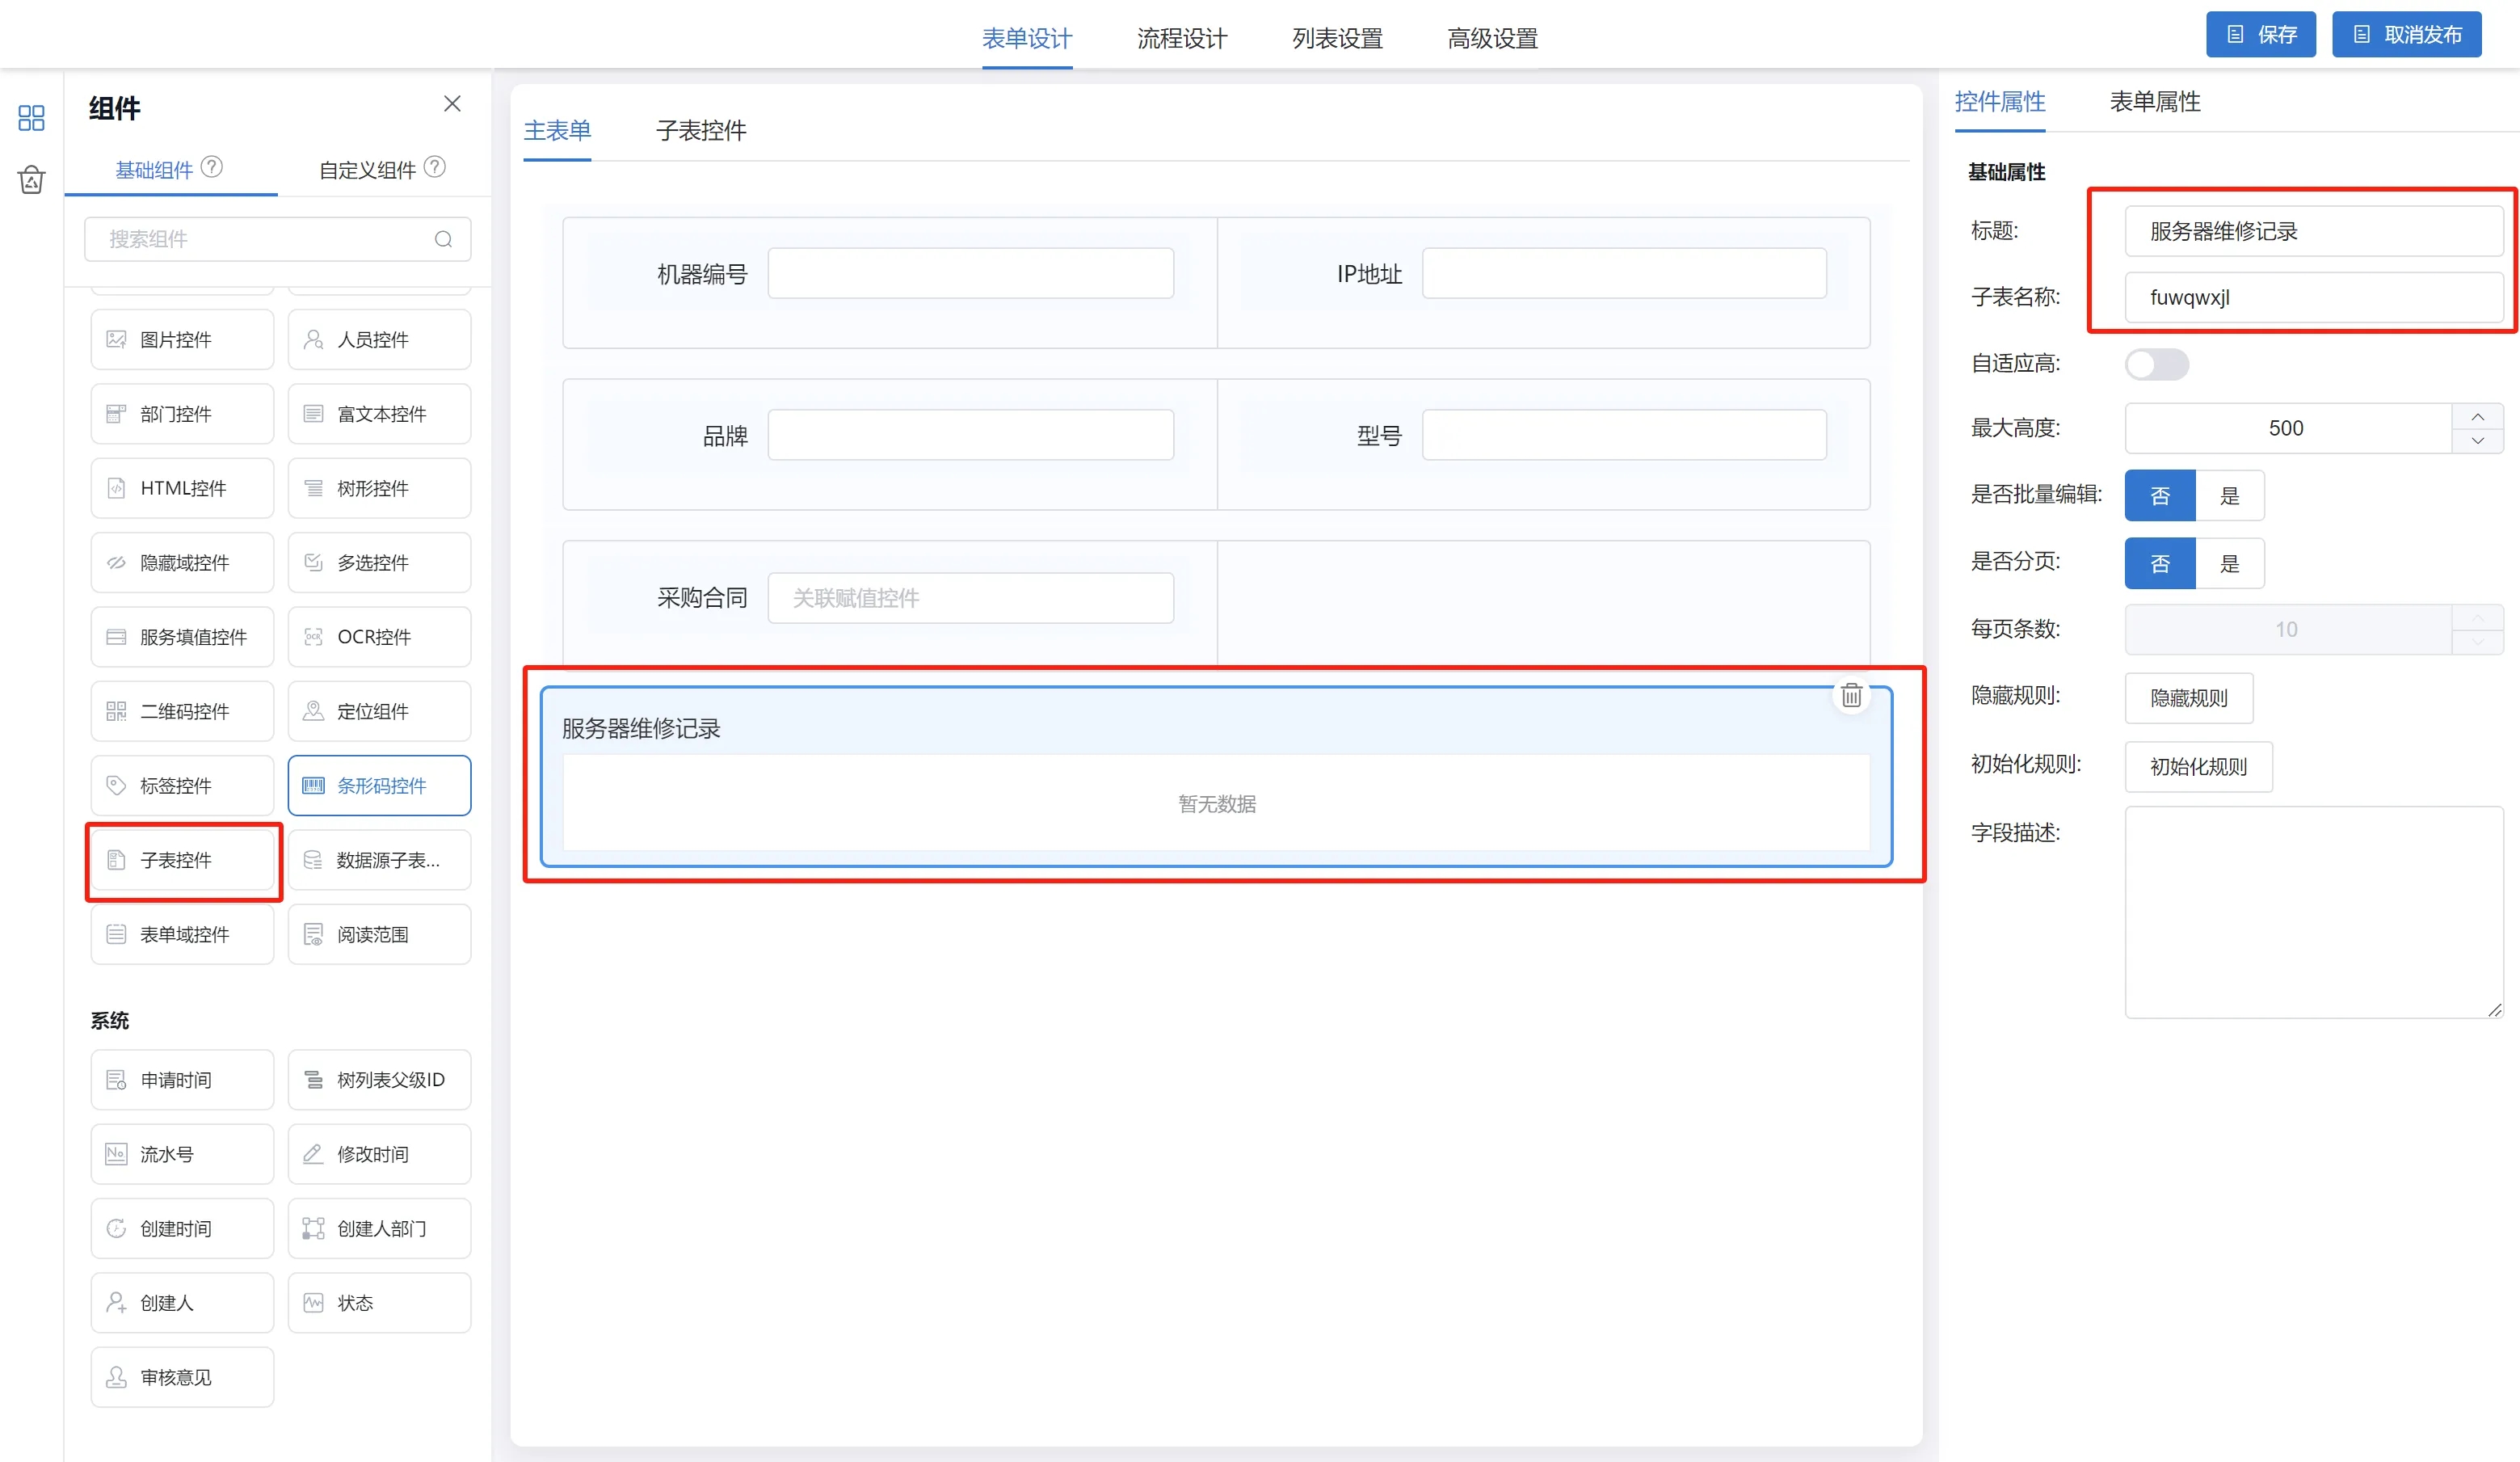Set 是否批量编辑 to 是
2520x1462 pixels.
pos(2229,496)
